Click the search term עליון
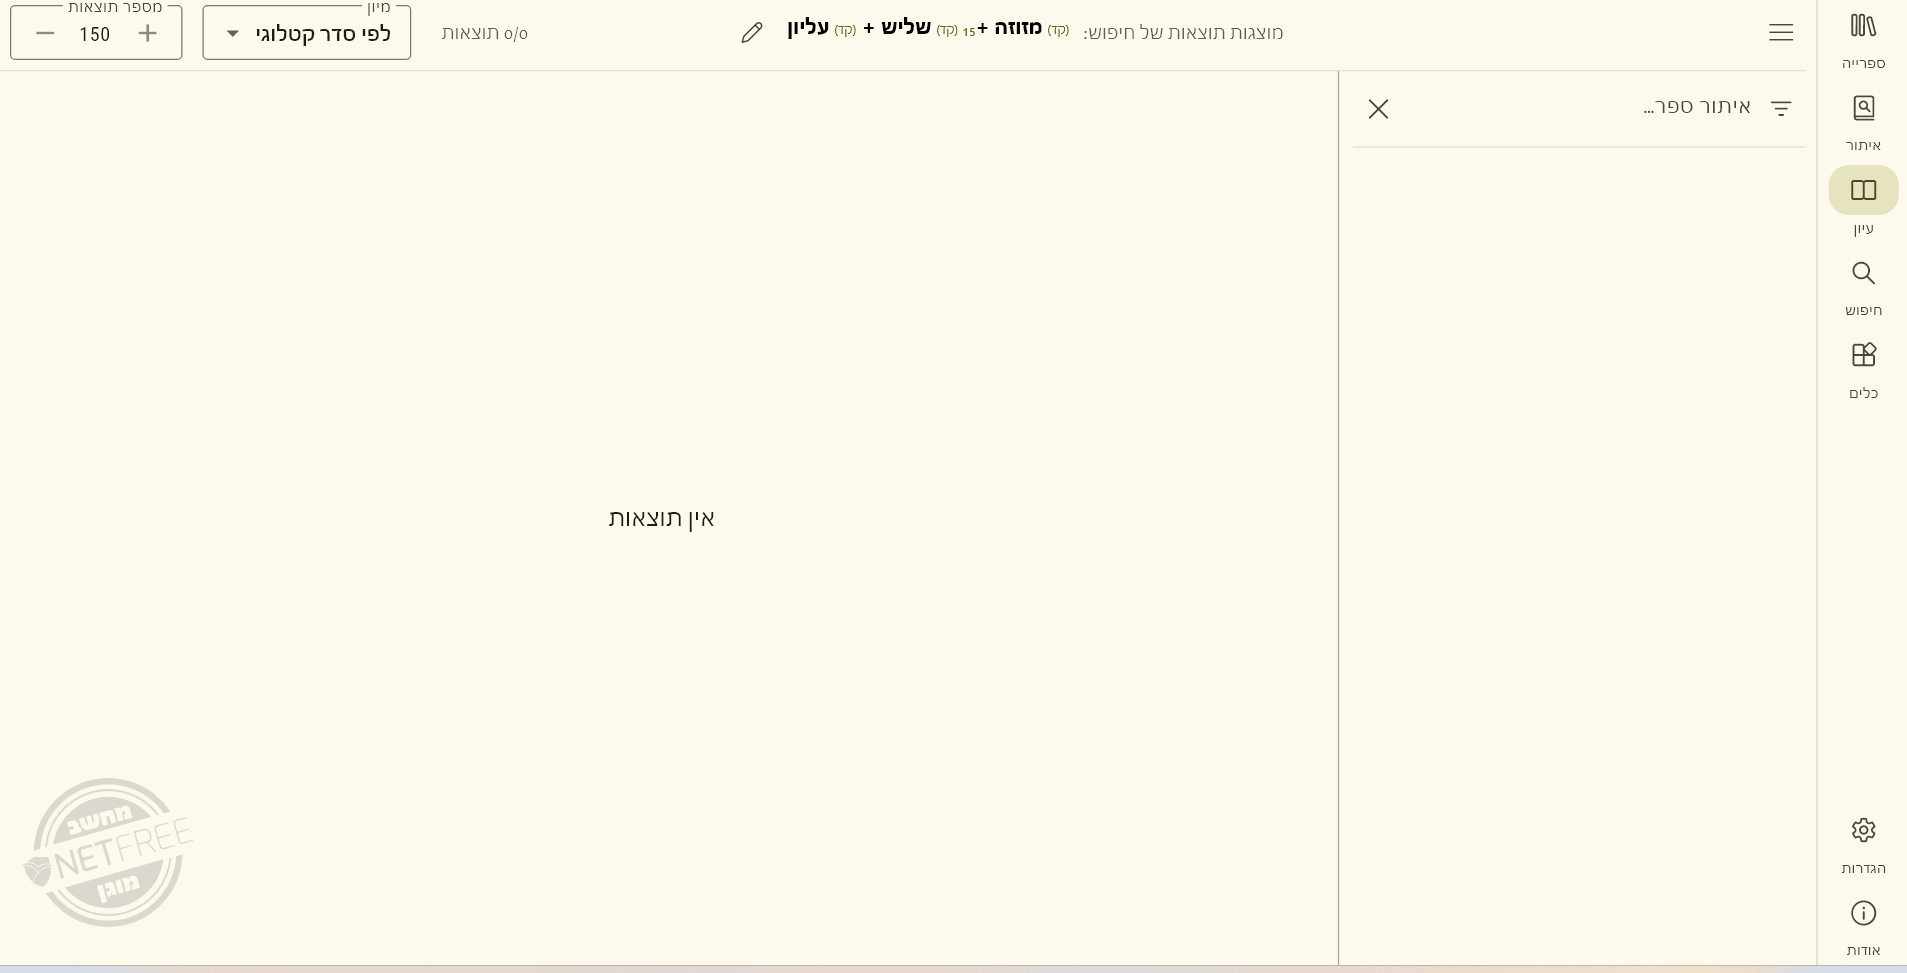 pos(808,28)
